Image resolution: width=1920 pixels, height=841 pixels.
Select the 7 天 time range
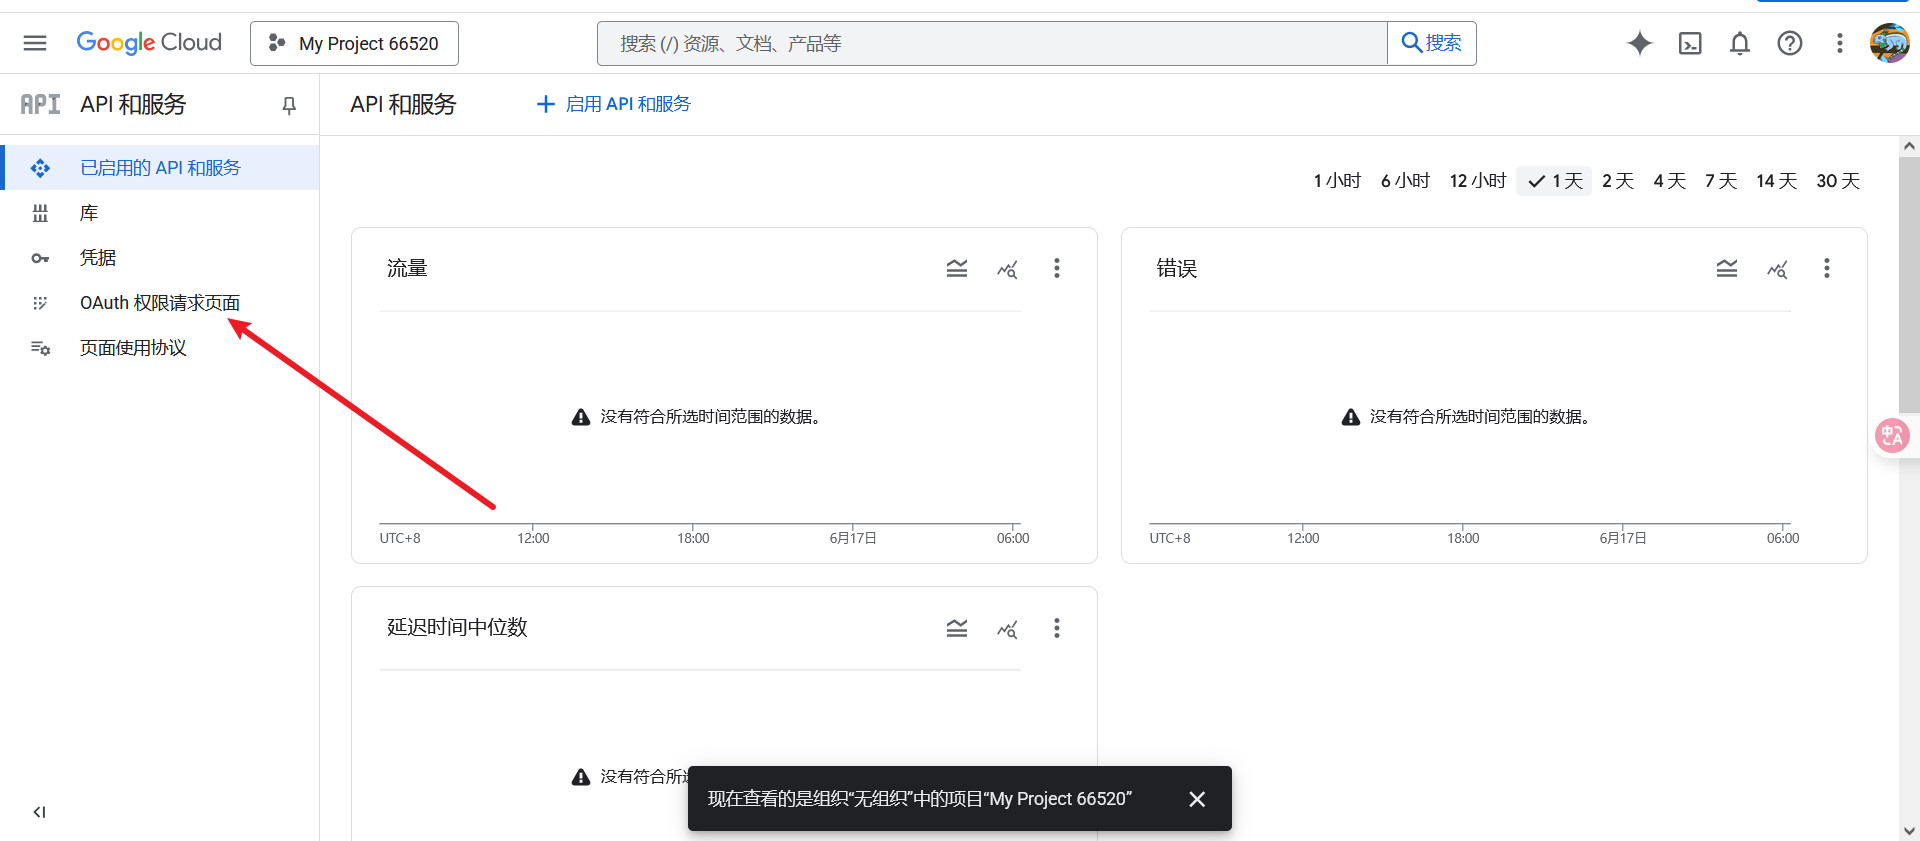click(x=1720, y=181)
